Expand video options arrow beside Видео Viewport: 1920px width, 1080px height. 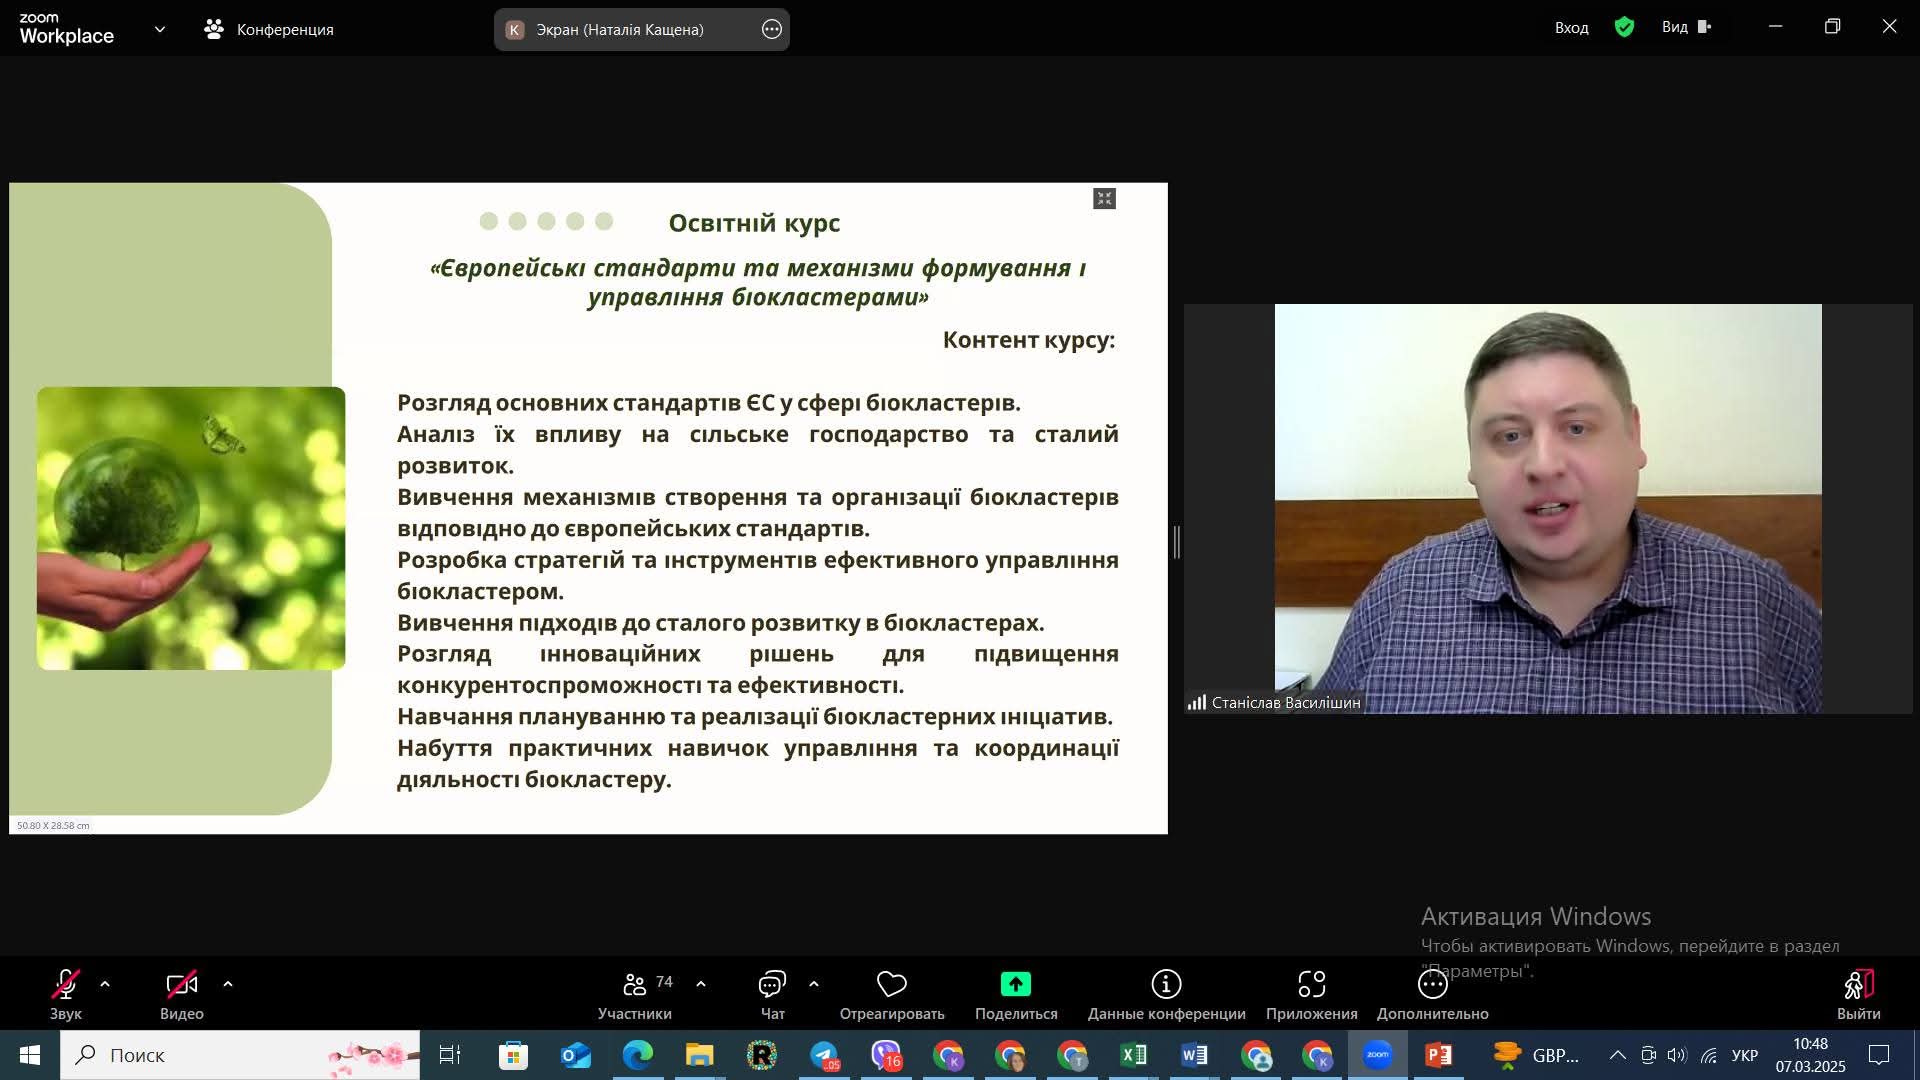point(228,985)
